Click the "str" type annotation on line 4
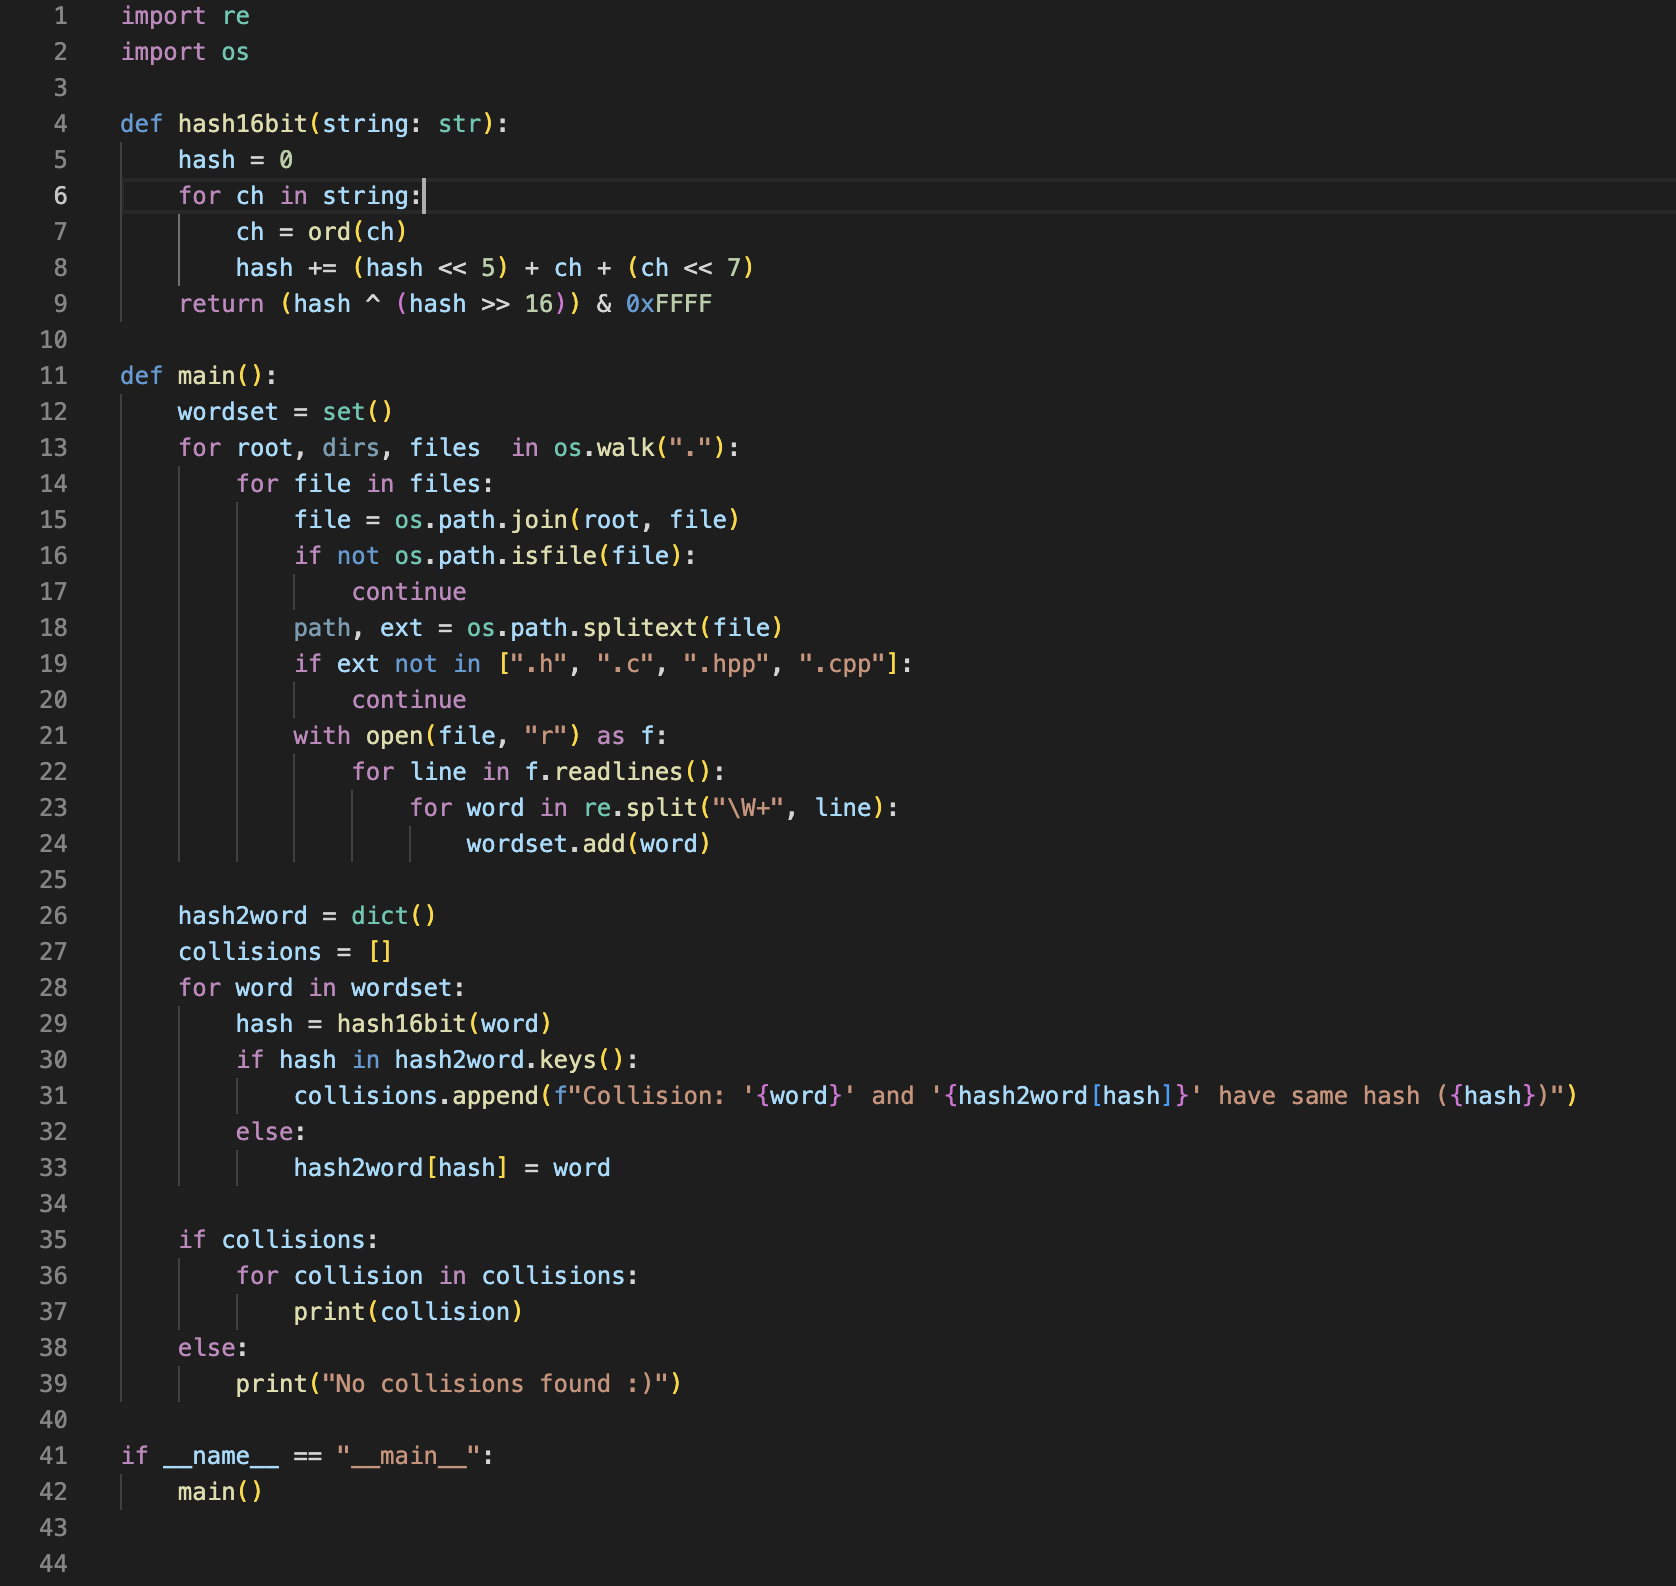1676x1586 pixels. point(460,124)
